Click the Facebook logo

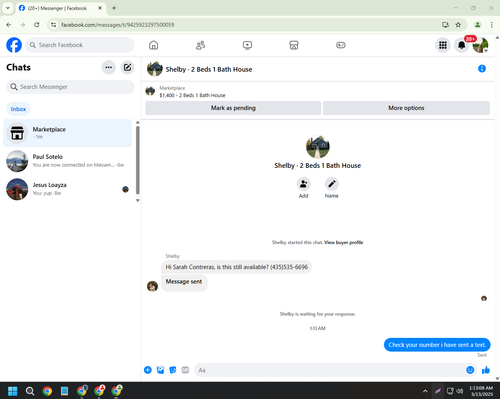(x=14, y=45)
